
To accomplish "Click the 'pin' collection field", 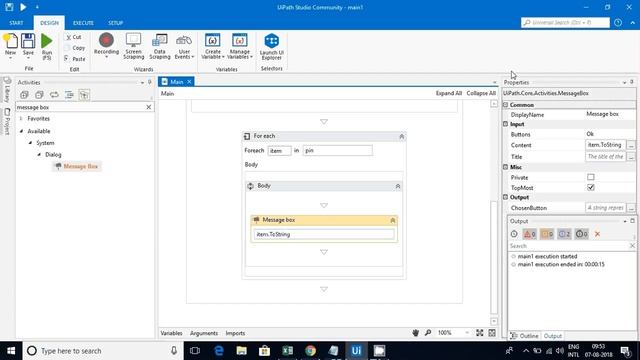I will [338, 151].
